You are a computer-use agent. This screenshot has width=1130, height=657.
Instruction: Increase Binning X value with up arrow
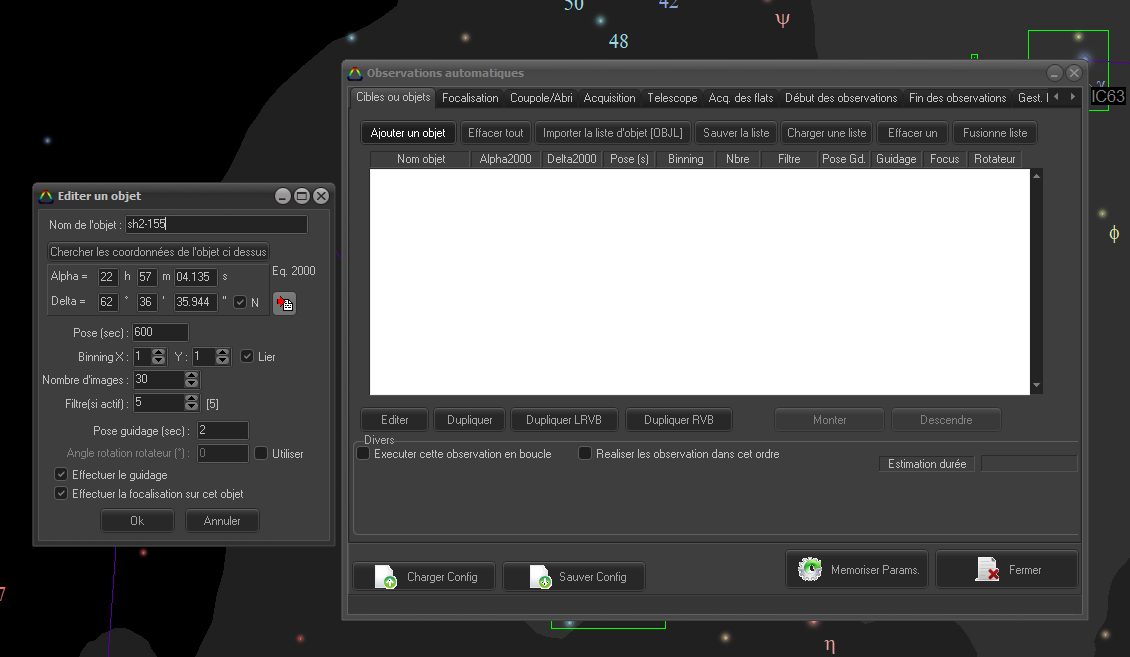[x=159, y=352]
